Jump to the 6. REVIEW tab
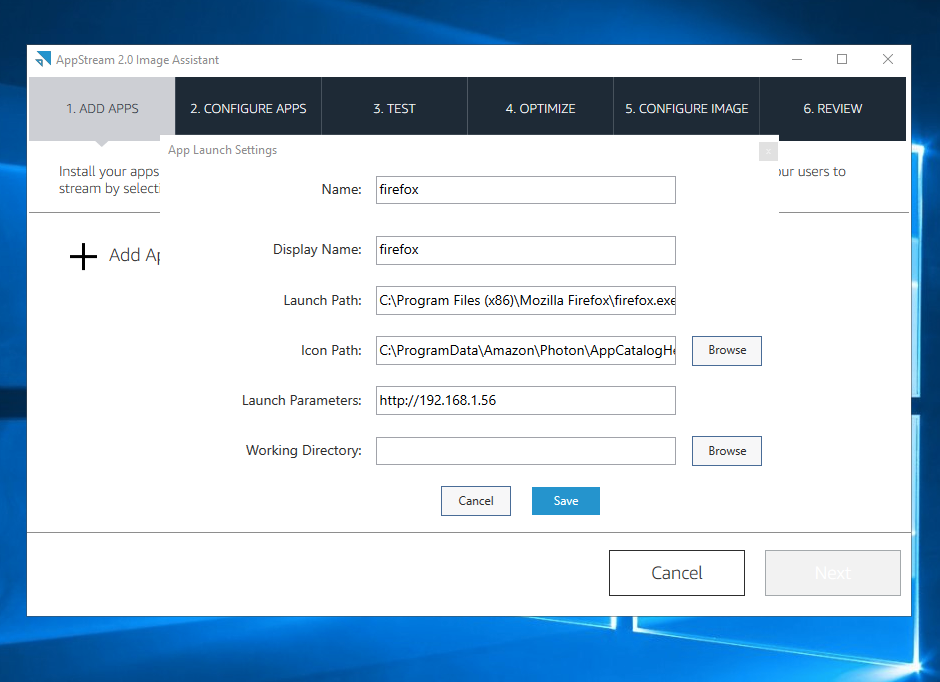The width and height of the screenshot is (940, 682). pyautogui.click(x=833, y=108)
